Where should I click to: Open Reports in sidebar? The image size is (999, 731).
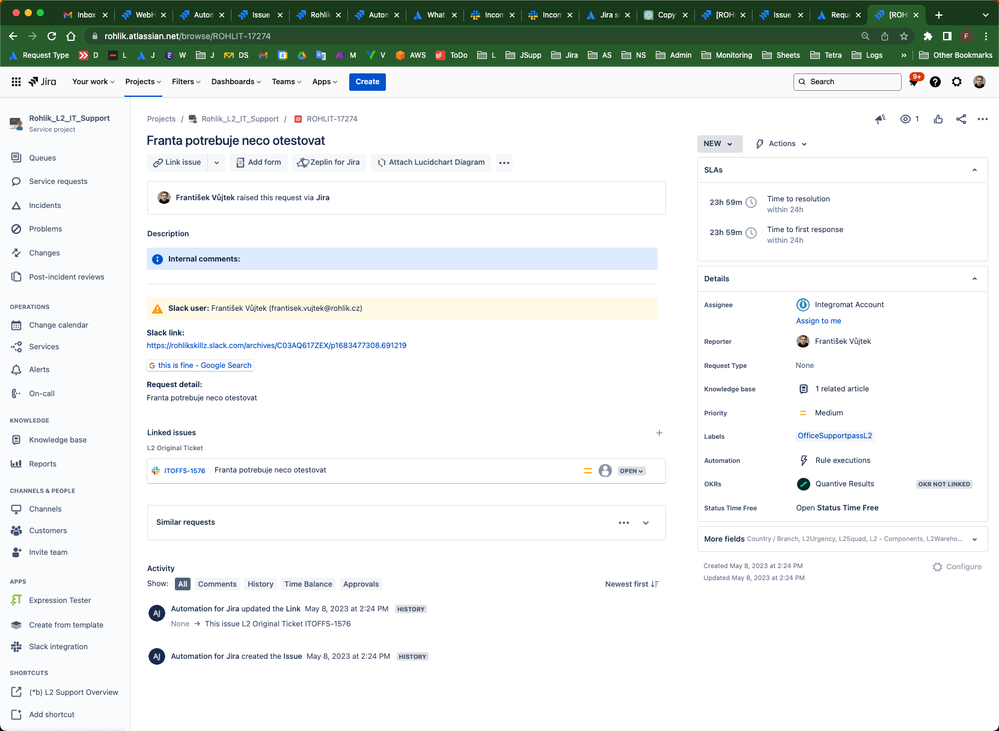(42, 464)
